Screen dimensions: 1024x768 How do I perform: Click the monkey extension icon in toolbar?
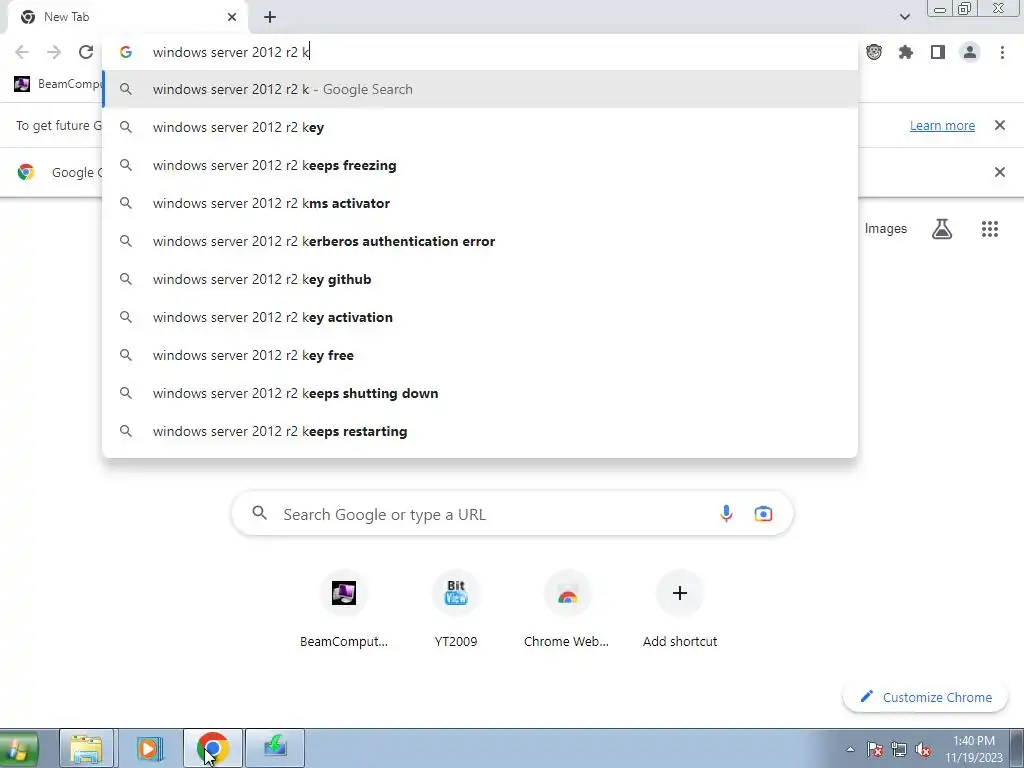[x=874, y=52]
